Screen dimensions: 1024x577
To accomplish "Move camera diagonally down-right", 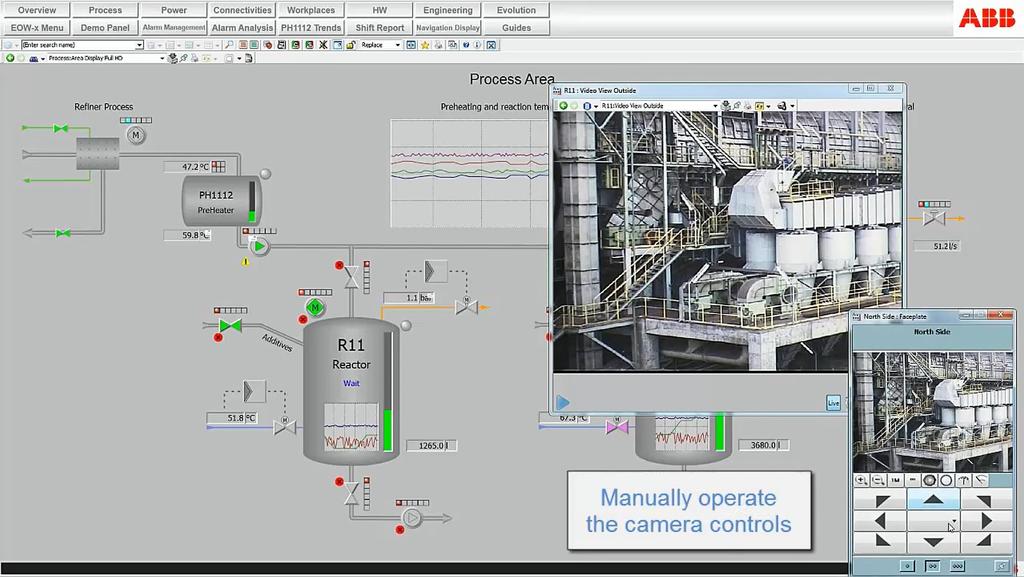I will click(x=986, y=541).
